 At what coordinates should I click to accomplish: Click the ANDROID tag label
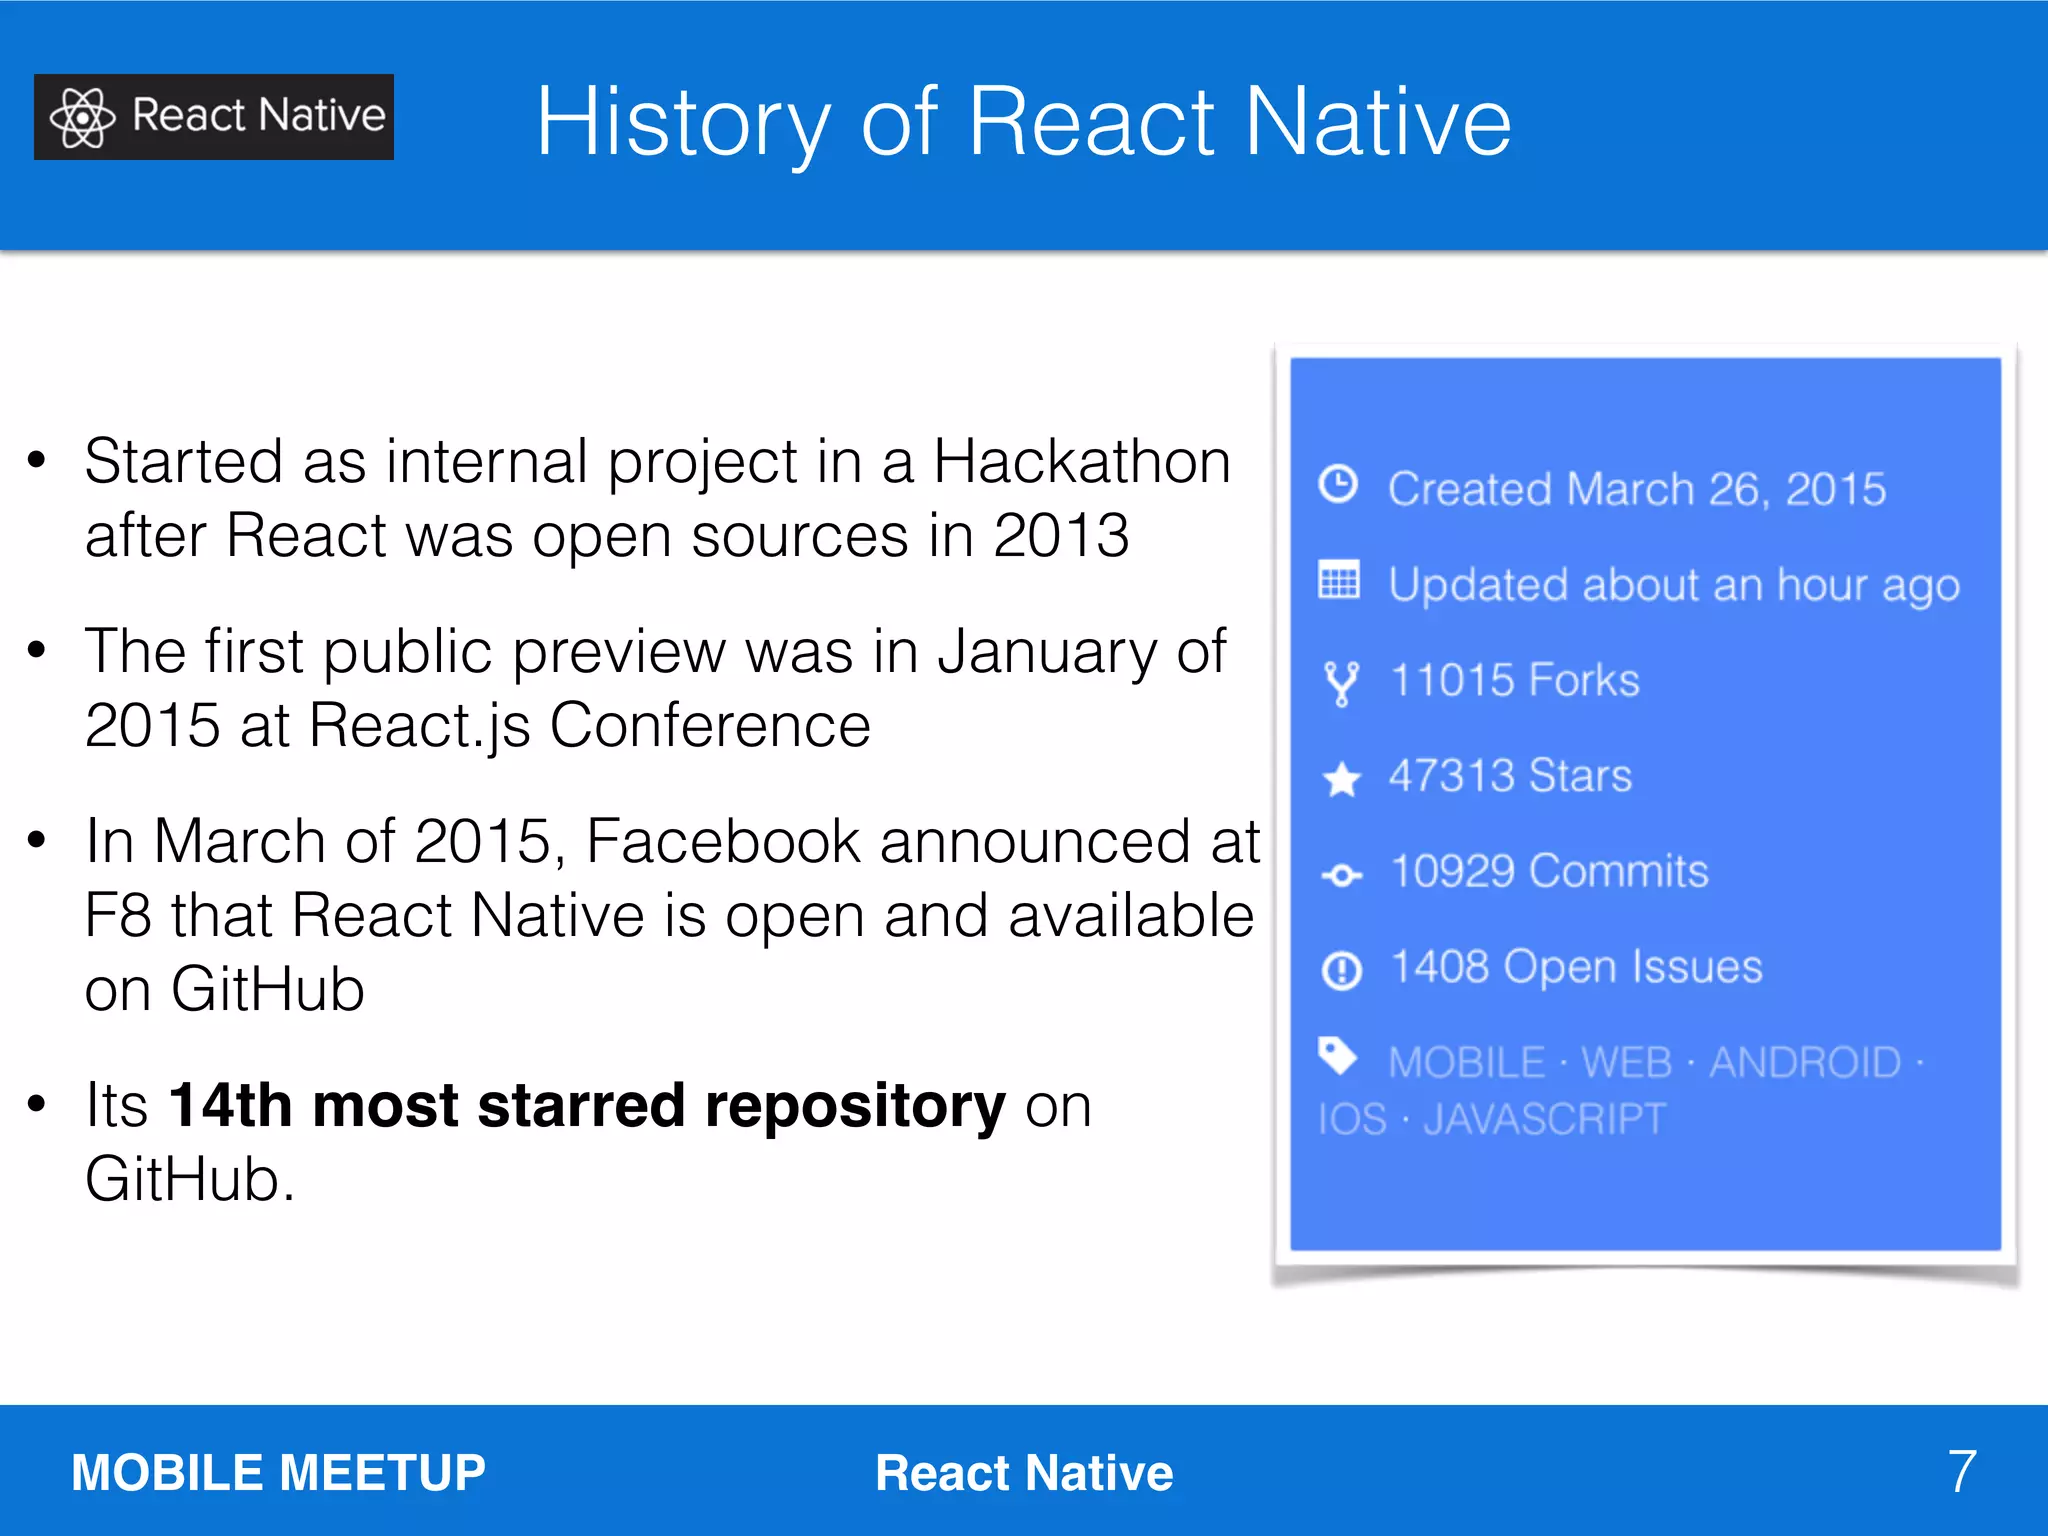click(x=1805, y=1062)
